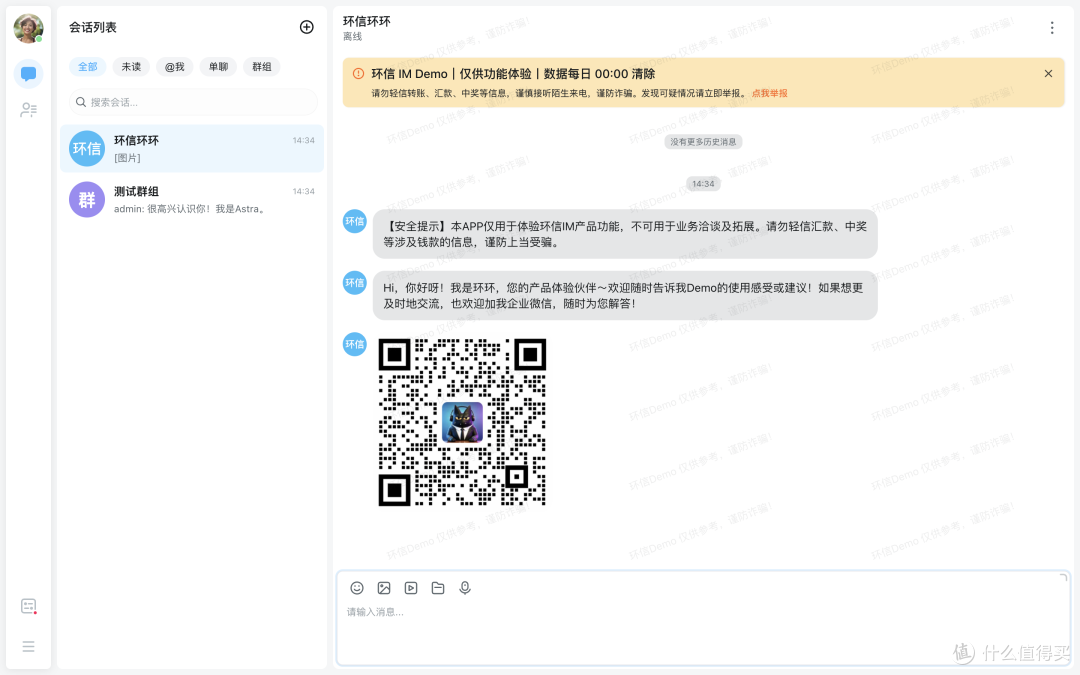Click the warning icon in the banner

point(358,74)
